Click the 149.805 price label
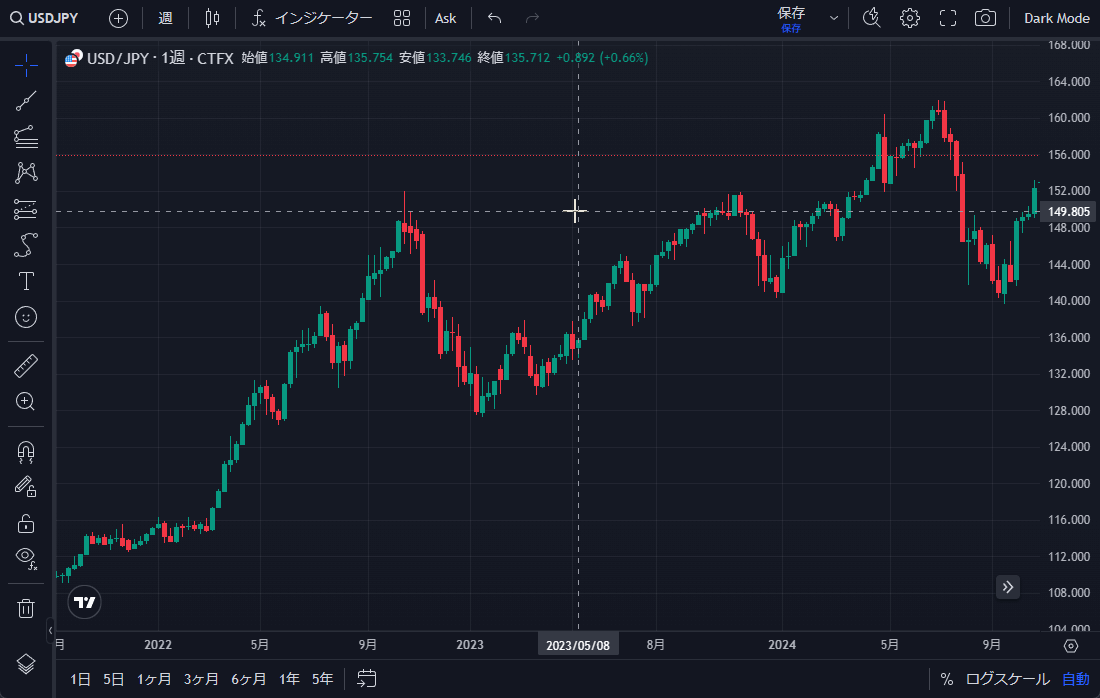The image size is (1100, 698). [x=1068, y=211]
